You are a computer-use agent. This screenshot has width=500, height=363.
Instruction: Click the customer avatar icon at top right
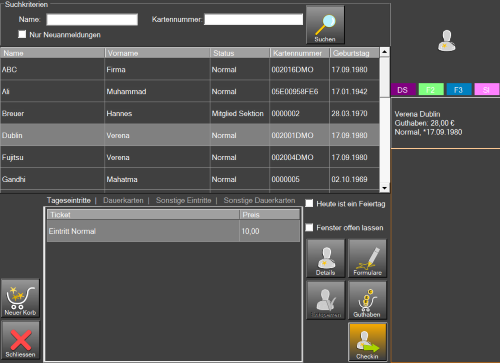pos(446,41)
